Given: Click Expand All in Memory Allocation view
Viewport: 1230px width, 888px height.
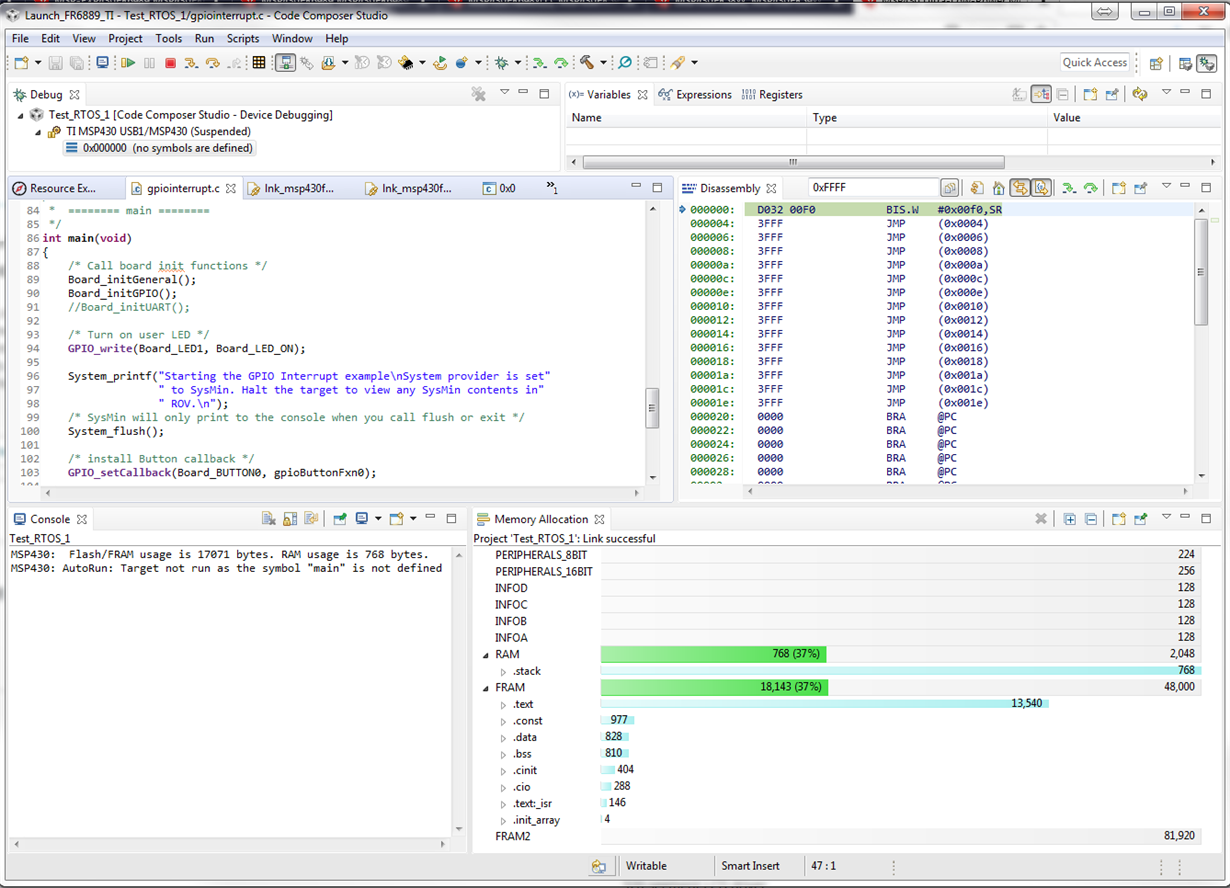Looking at the screenshot, I should click(x=1069, y=519).
